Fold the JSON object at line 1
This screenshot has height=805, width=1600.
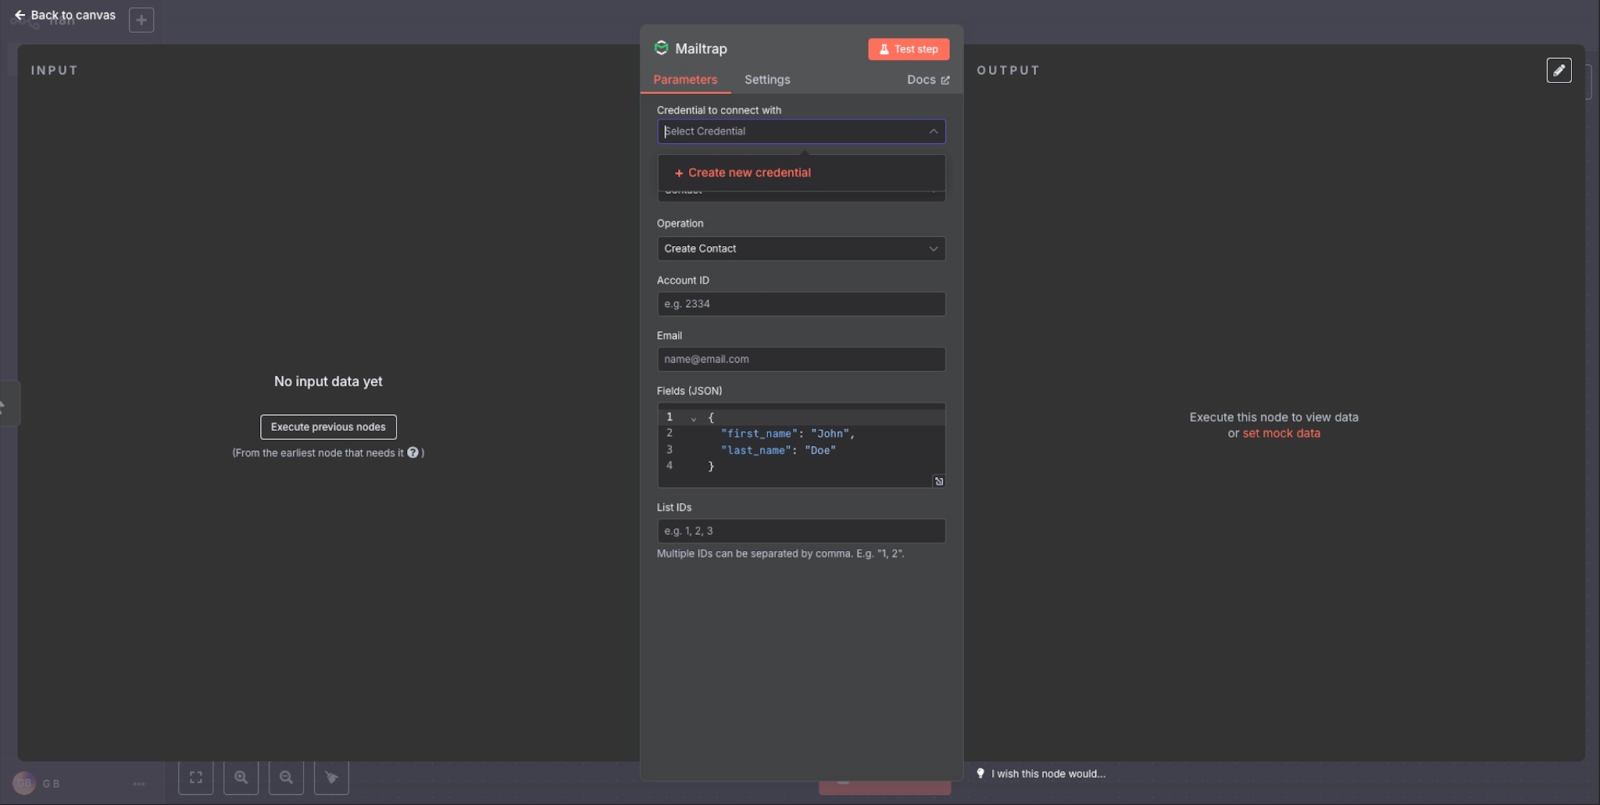(693, 418)
